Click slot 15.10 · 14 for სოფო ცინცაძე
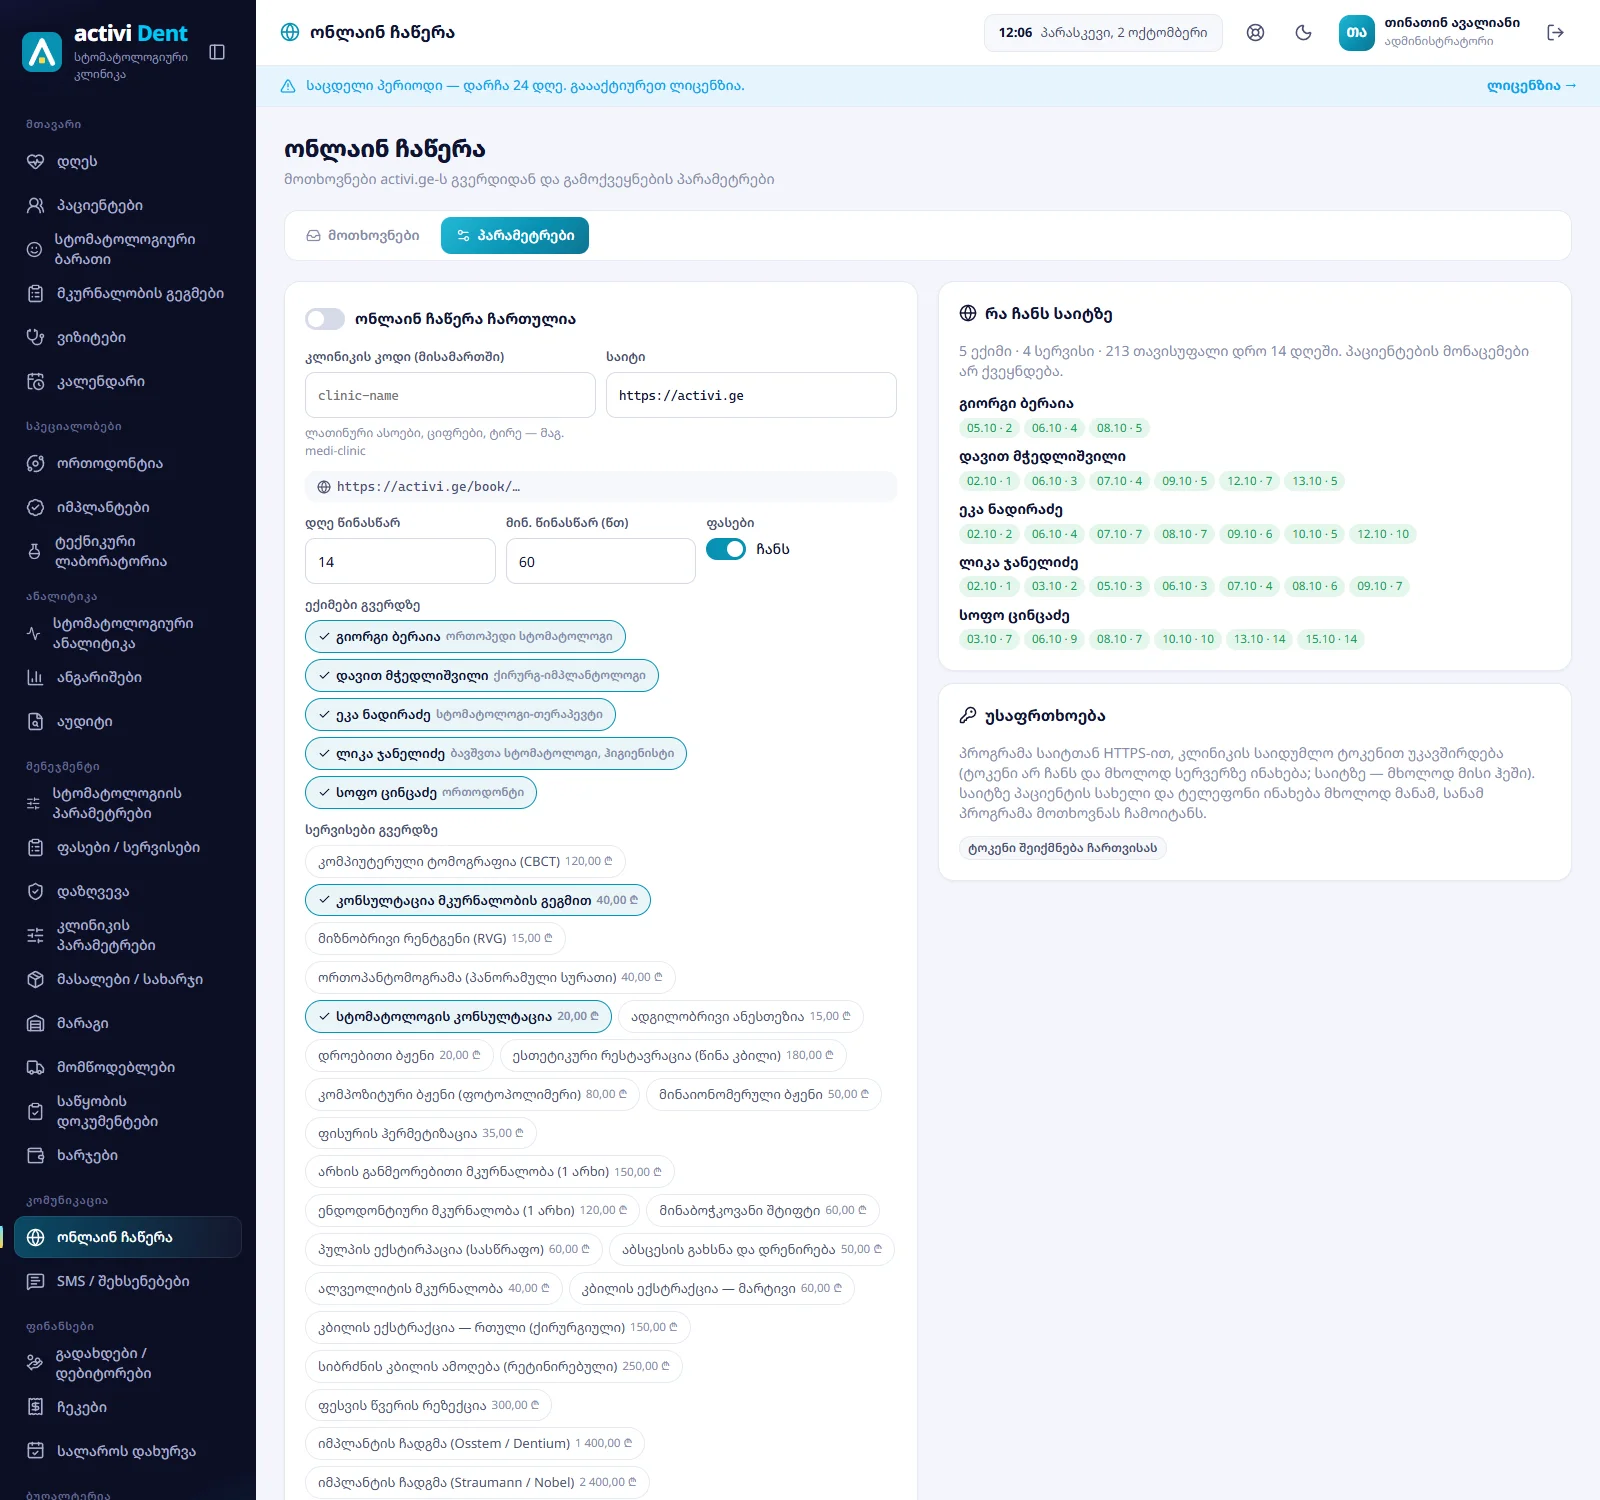1600x1500 pixels. pos(1331,639)
